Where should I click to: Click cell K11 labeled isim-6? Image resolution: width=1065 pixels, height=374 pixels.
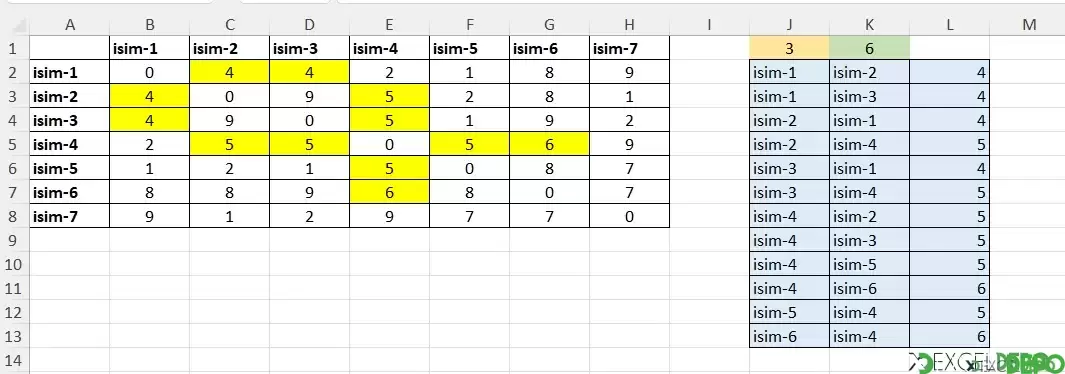(x=869, y=288)
